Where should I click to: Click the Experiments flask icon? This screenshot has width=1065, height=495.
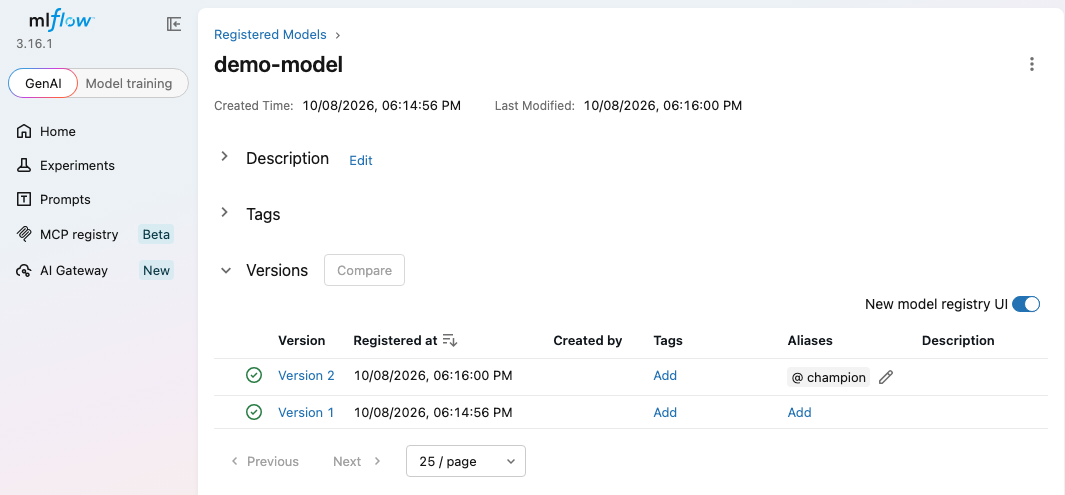coord(24,165)
